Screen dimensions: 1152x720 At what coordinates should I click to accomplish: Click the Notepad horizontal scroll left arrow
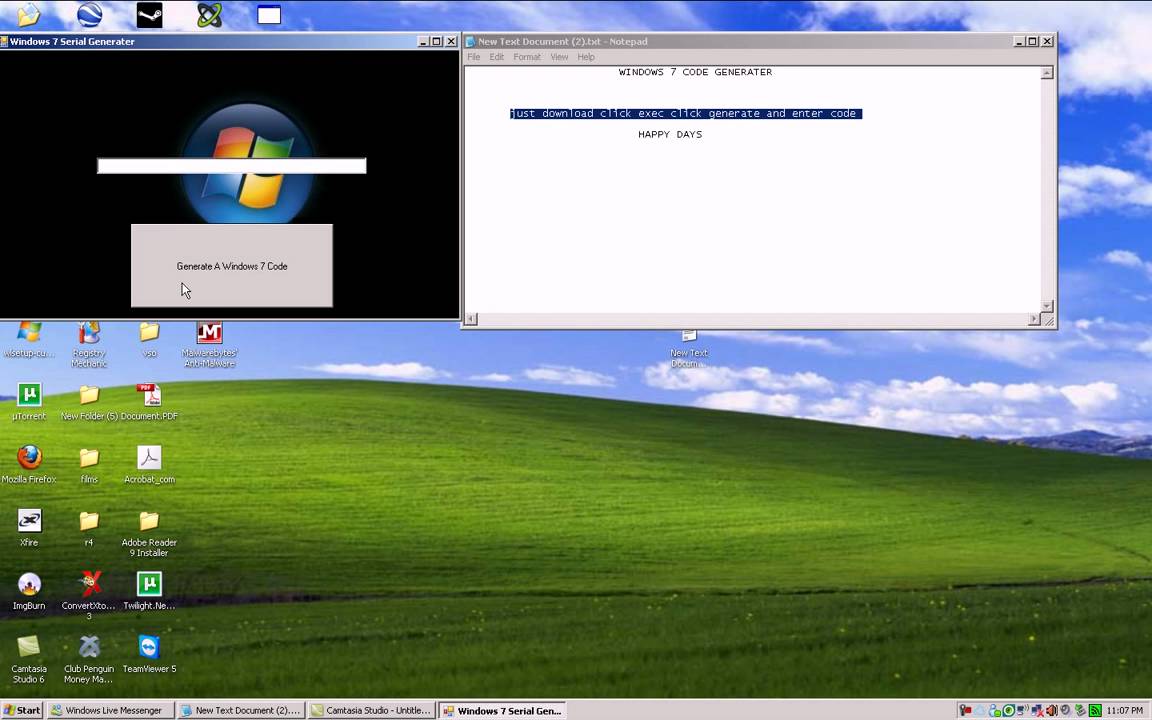coord(471,319)
